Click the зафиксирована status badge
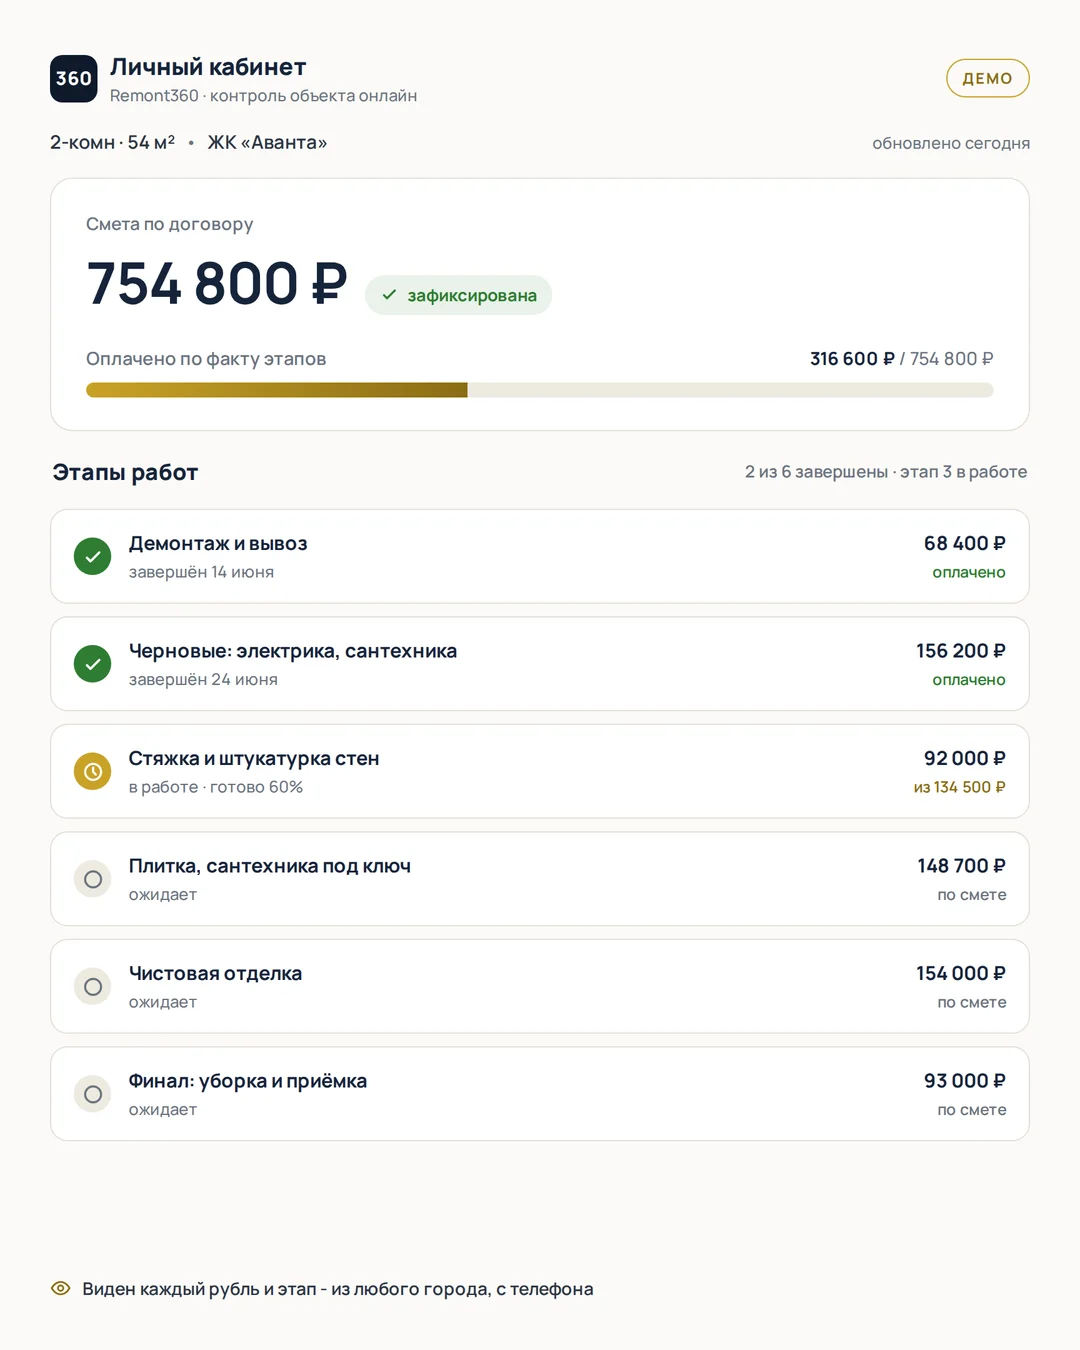The height and width of the screenshot is (1350, 1080). tap(459, 295)
